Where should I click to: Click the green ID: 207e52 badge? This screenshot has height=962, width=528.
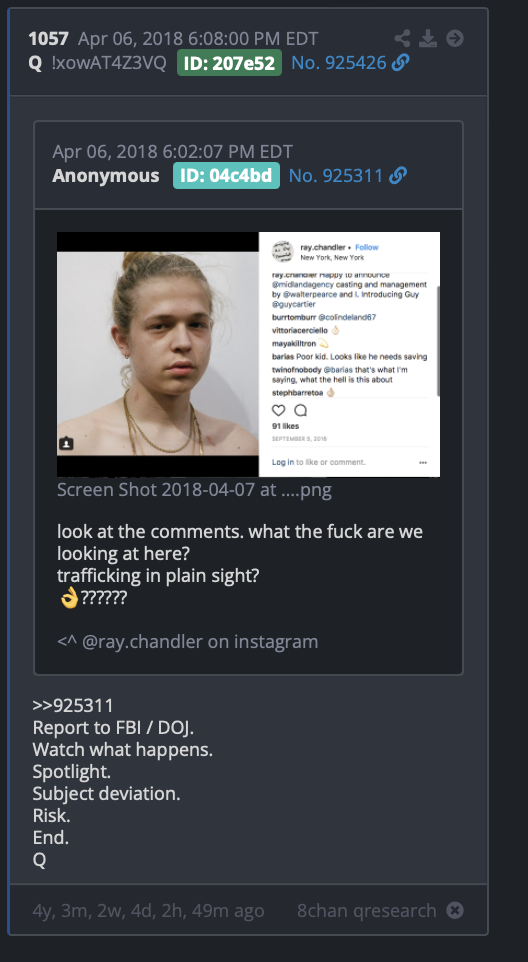pyautogui.click(x=229, y=63)
